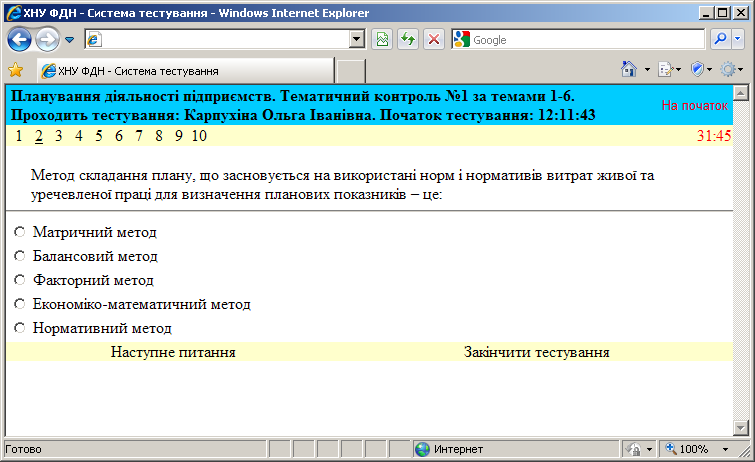Go to question 2
The width and height of the screenshot is (755, 462).
coord(39,136)
